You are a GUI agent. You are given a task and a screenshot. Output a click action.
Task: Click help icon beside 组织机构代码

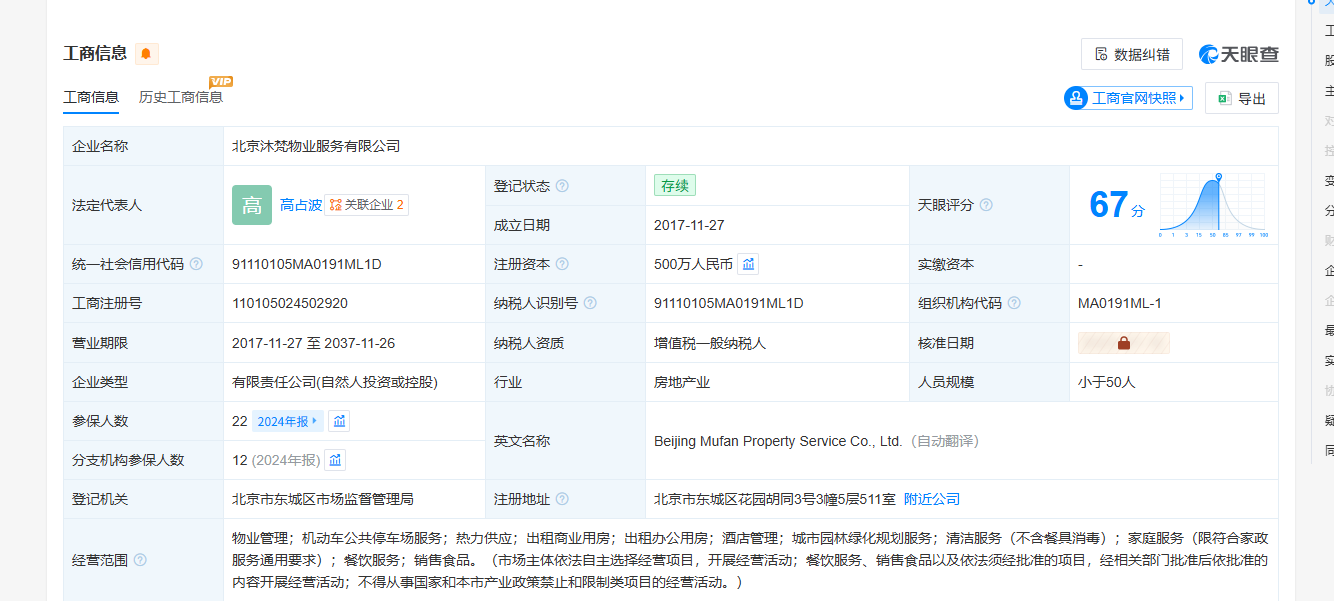[x=1014, y=303]
